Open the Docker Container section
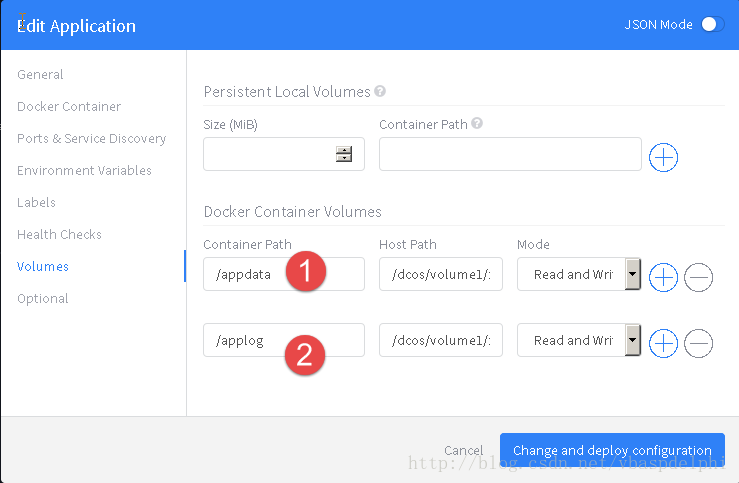 click(x=69, y=106)
